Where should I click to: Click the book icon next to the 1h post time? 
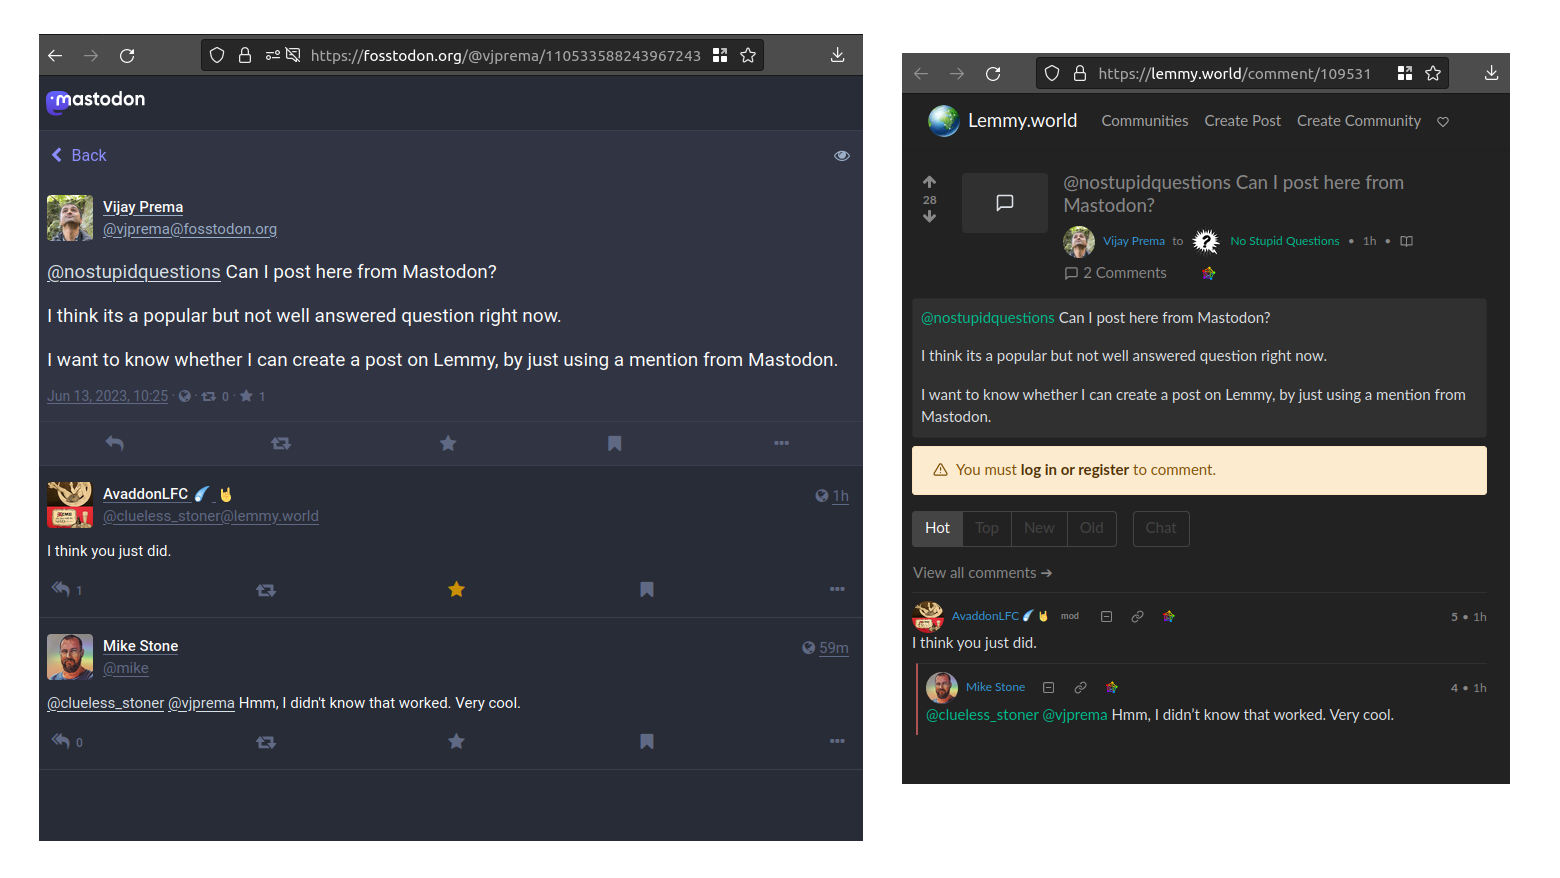coord(1406,241)
